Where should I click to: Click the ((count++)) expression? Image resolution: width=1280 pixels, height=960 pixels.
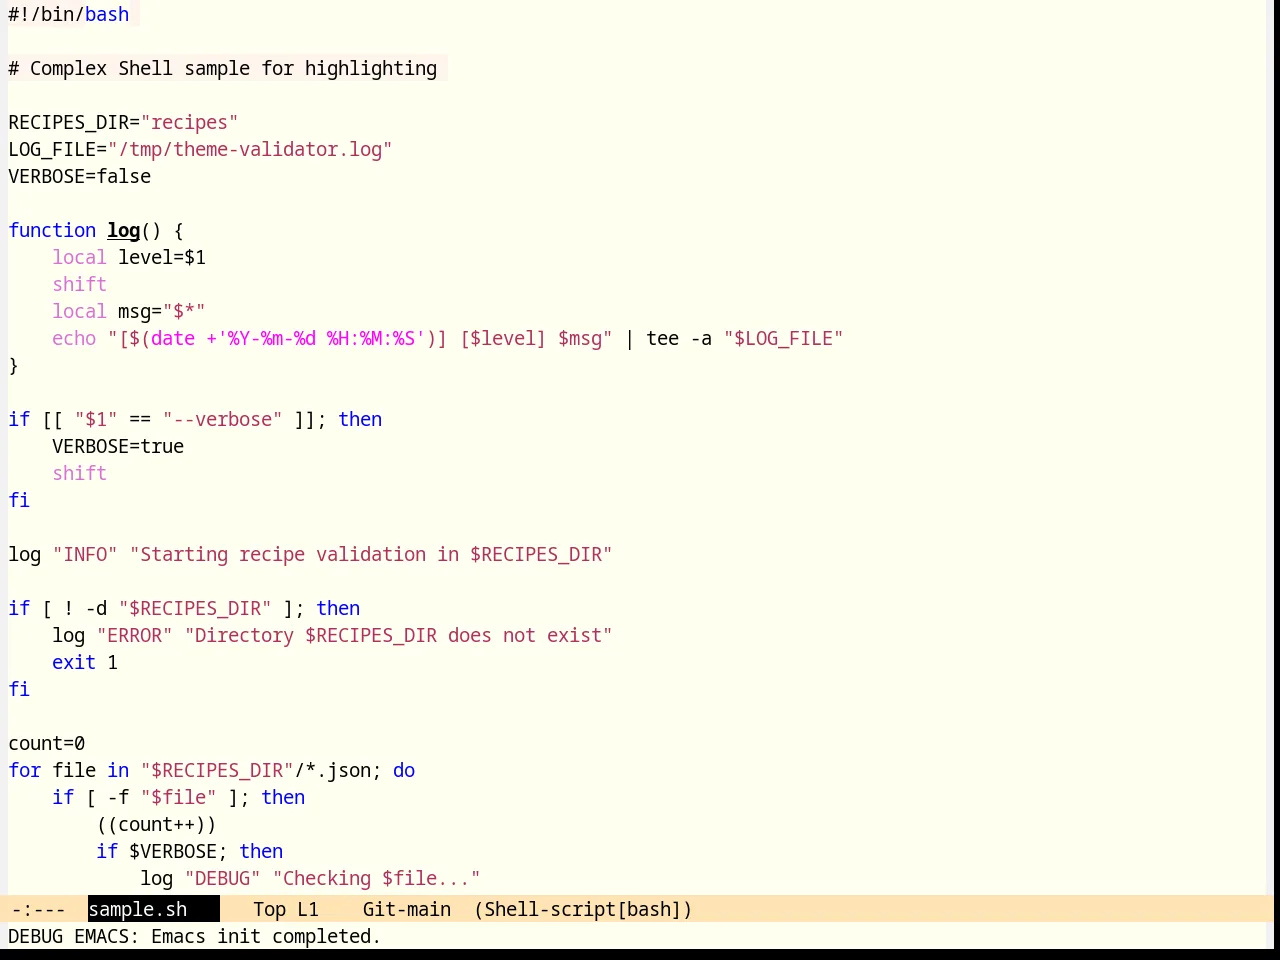tap(157, 824)
